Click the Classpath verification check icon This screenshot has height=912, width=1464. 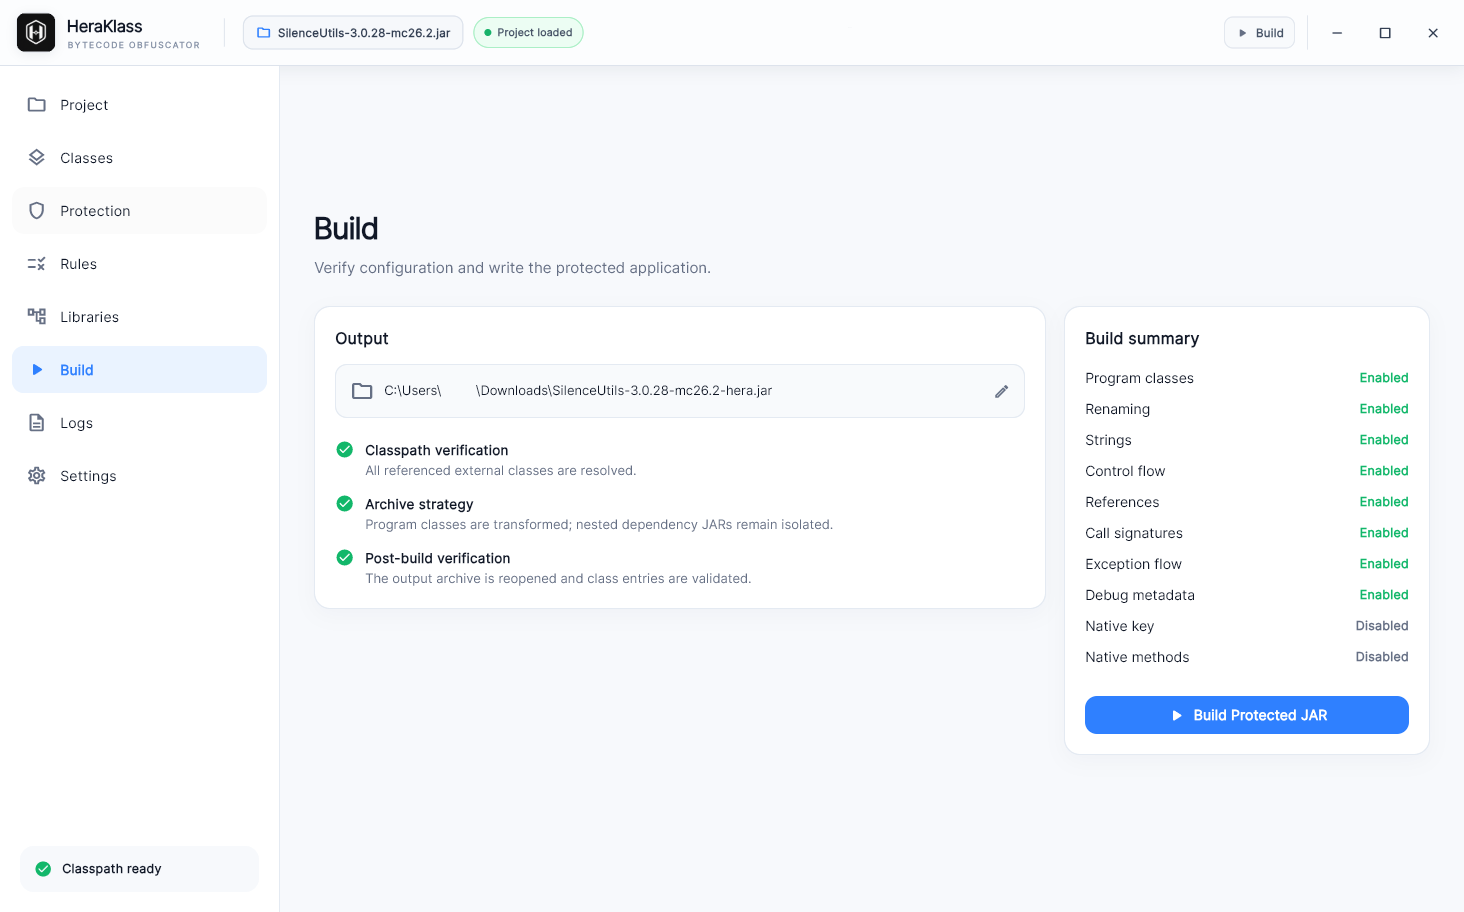tap(345, 450)
